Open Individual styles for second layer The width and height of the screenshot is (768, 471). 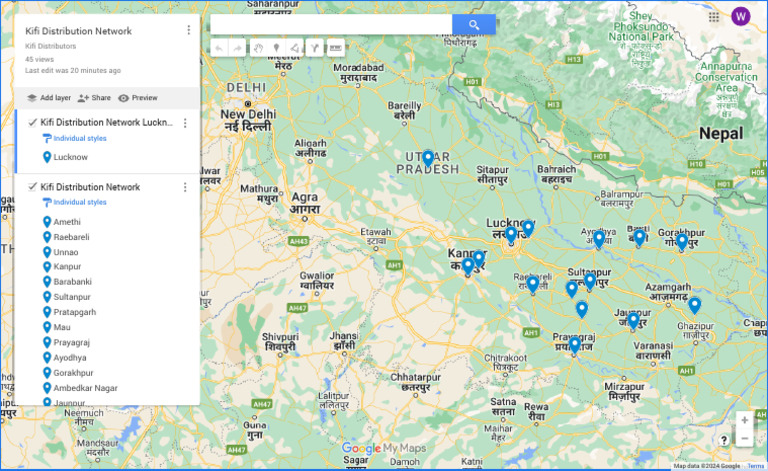[x=80, y=202]
